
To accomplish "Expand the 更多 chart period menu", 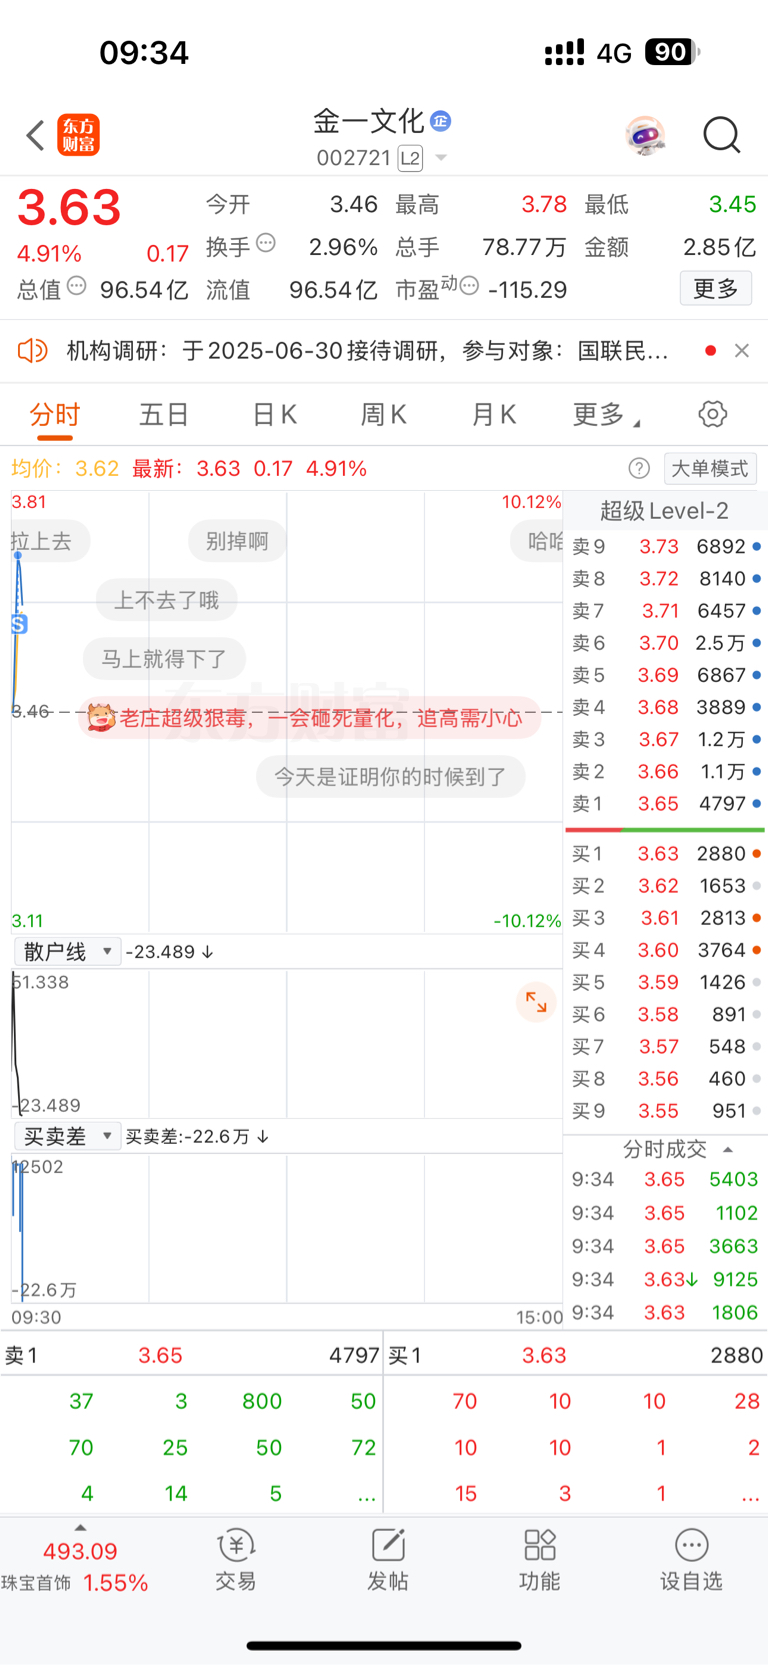I will [x=606, y=414].
